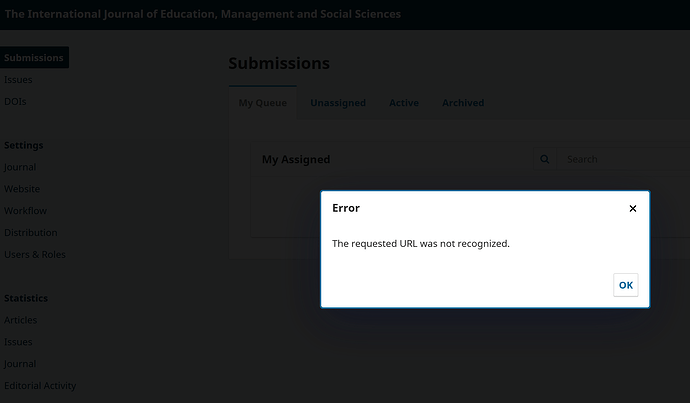View Articles statistics
This screenshot has height=403, width=690.
pyautogui.click(x=21, y=320)
